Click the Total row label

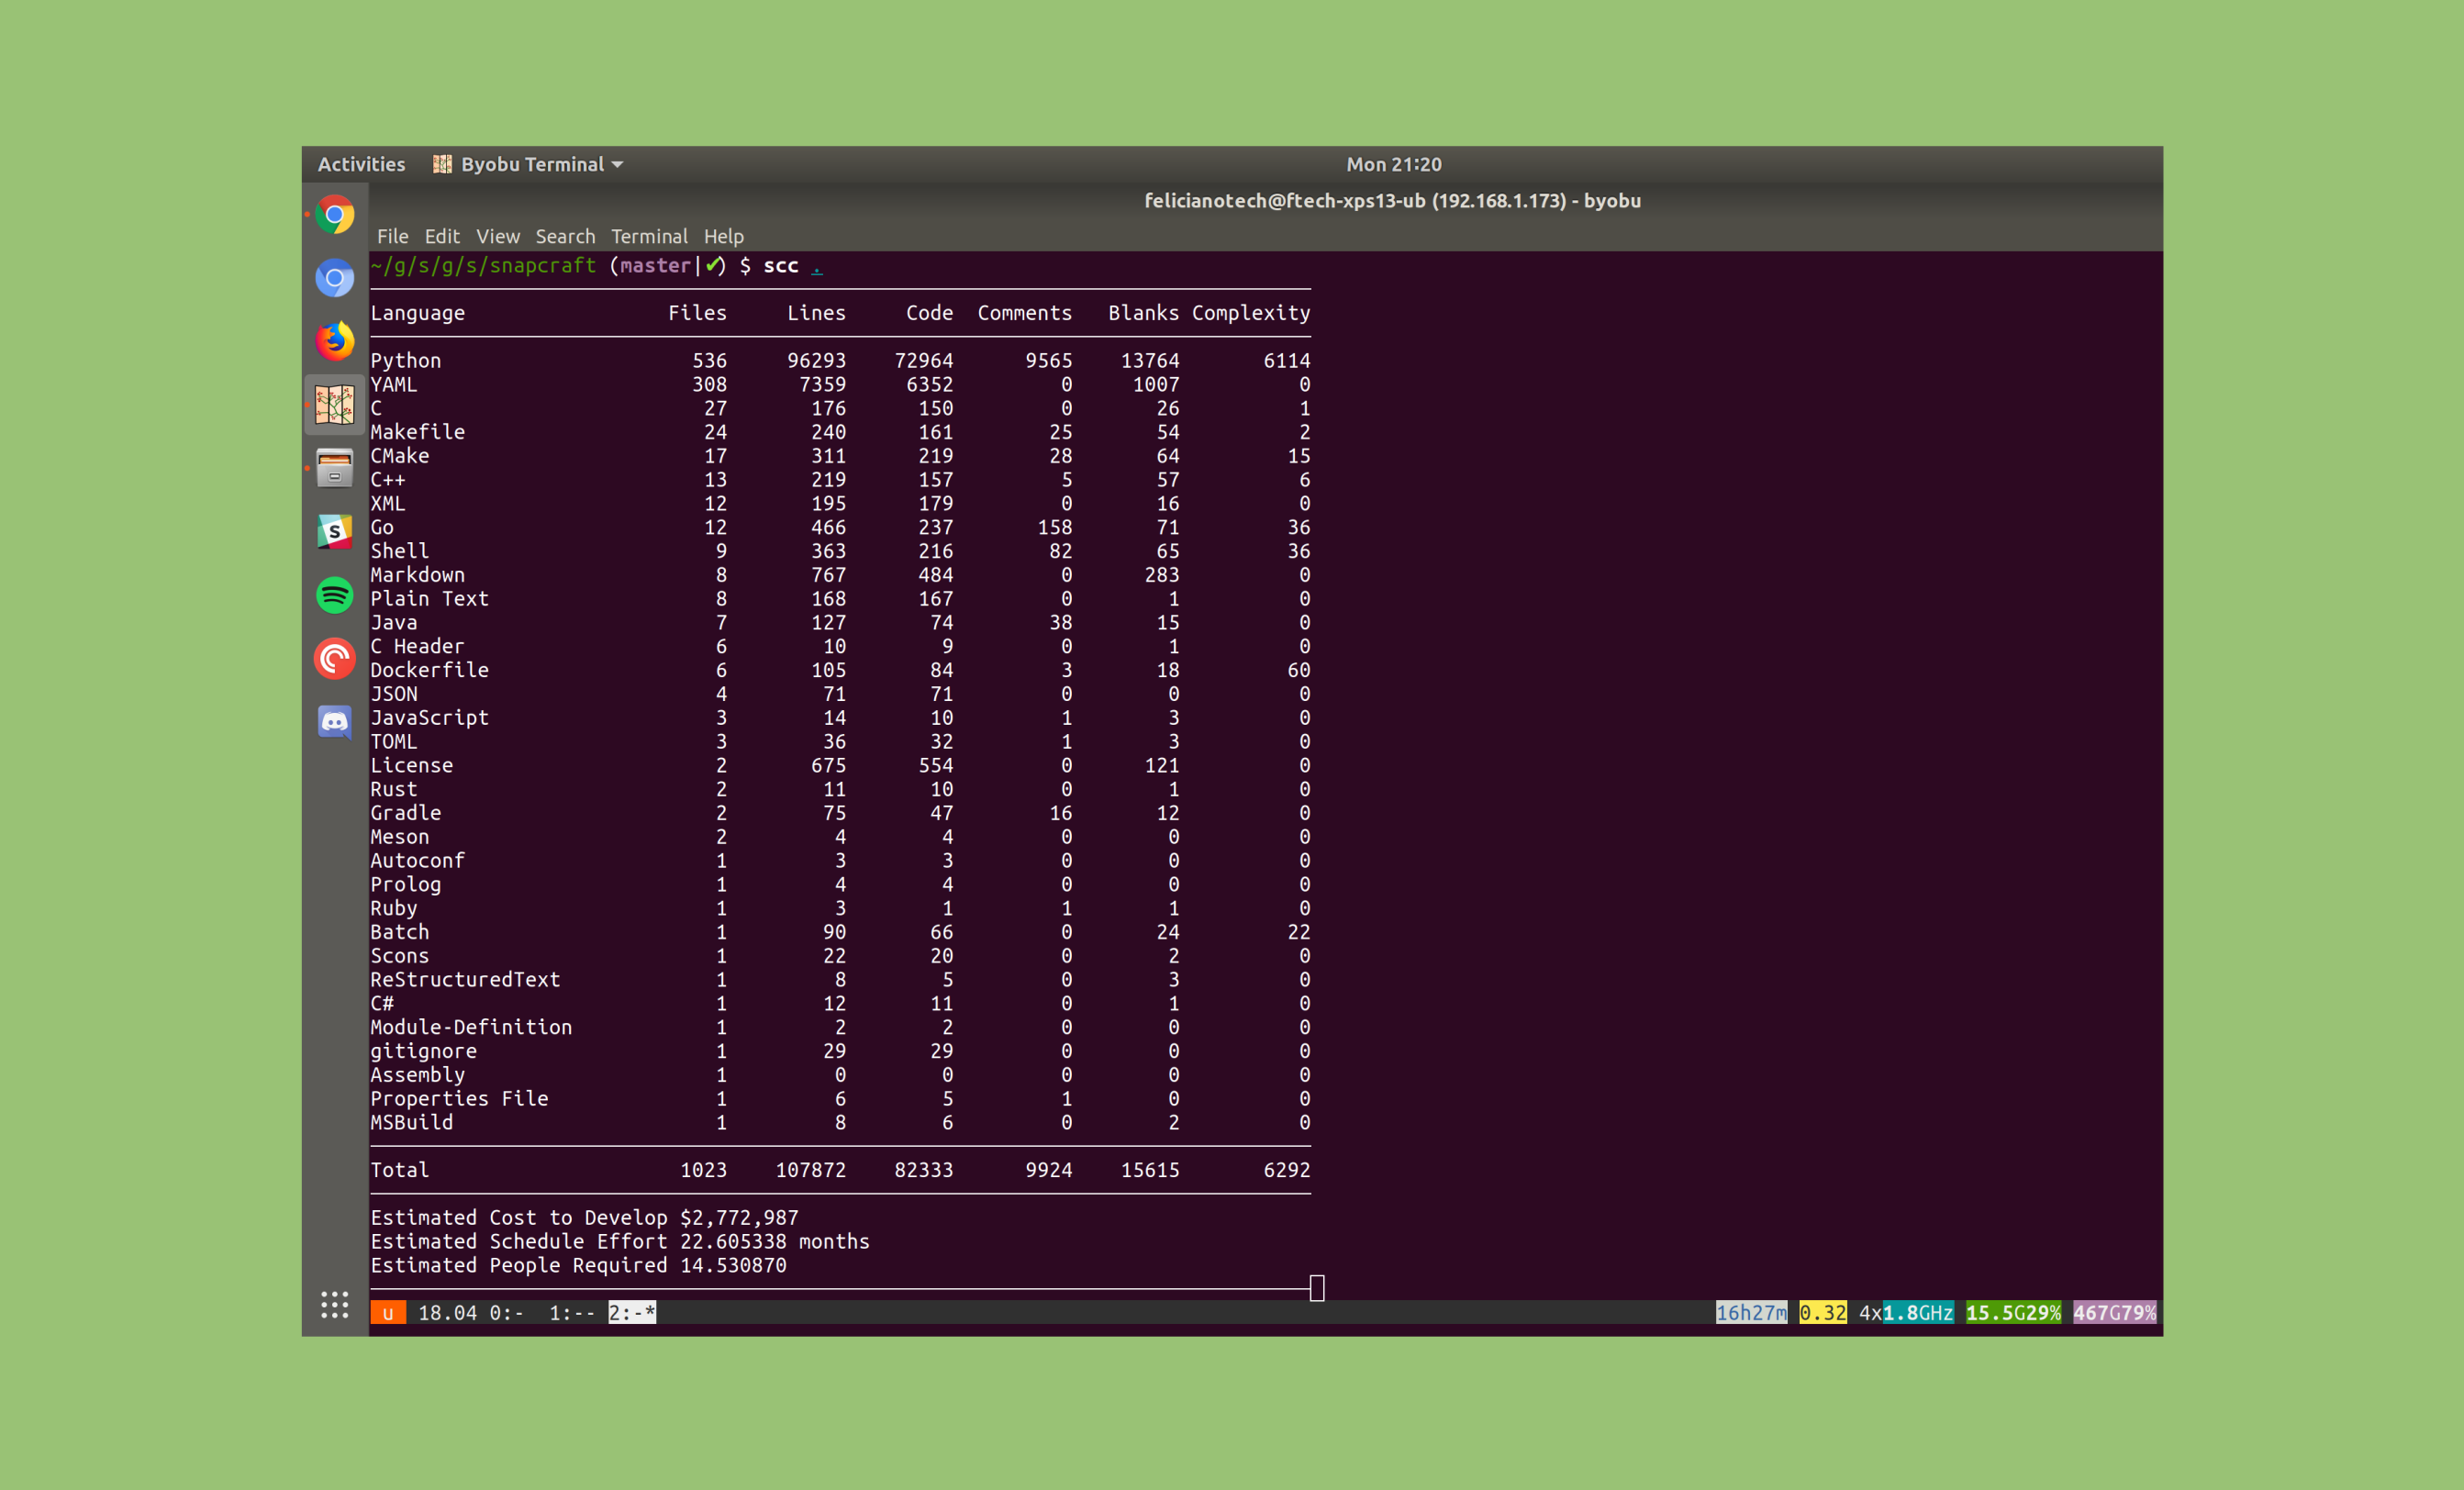(399, 1170)
